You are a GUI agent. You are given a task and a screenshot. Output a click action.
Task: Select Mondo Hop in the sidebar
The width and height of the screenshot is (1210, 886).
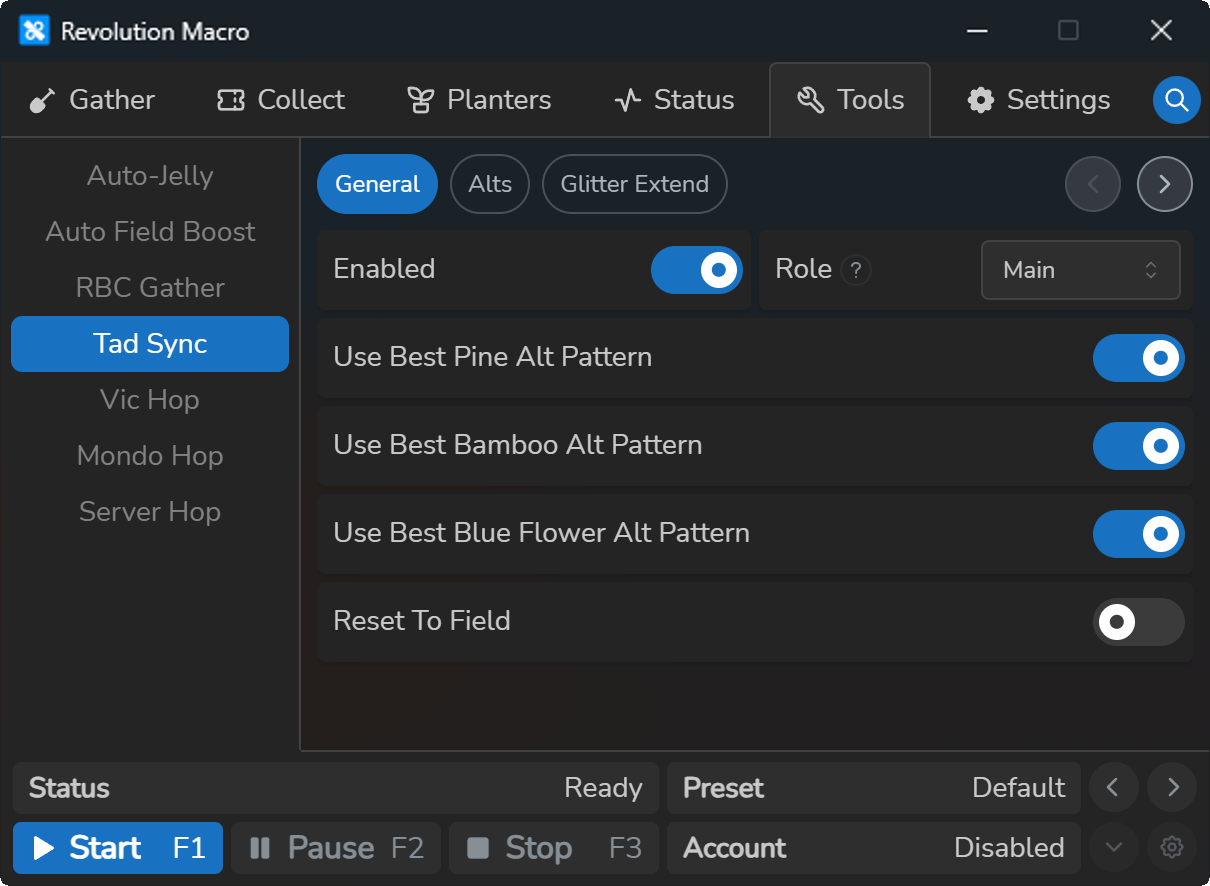150,456
